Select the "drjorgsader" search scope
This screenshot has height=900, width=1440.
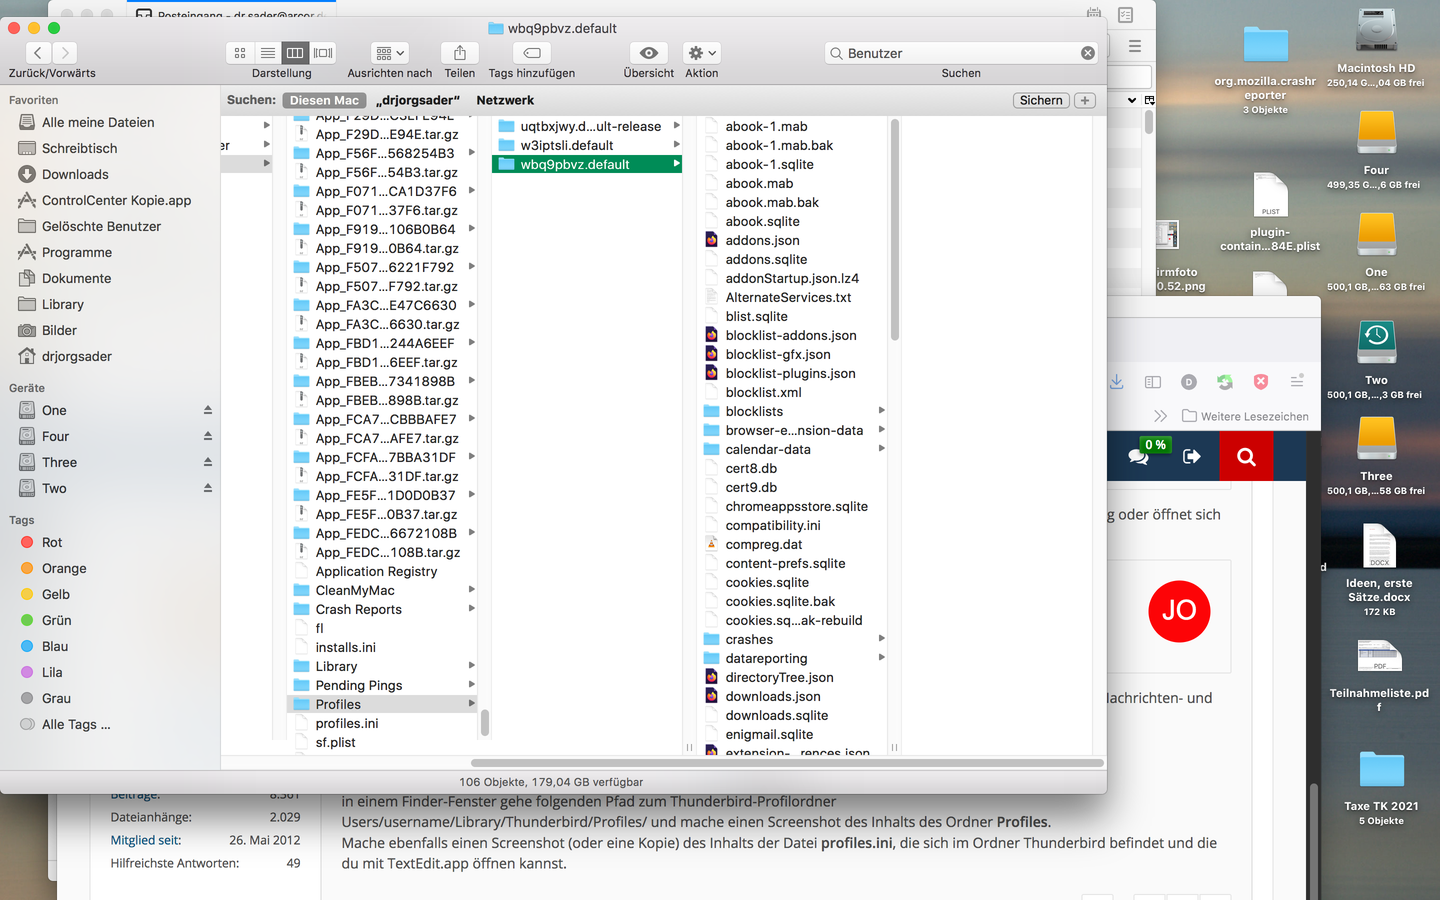pos(418,100)
